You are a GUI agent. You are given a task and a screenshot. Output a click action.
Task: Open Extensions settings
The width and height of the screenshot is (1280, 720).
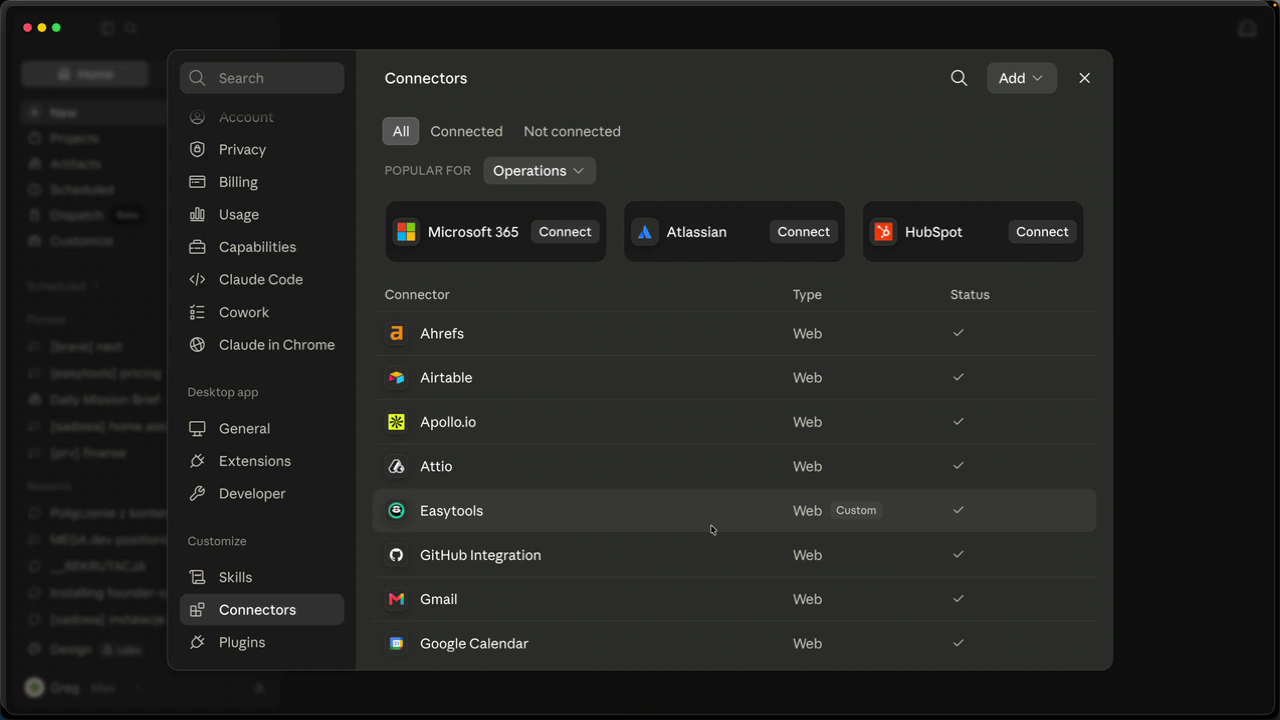[262, 461]
